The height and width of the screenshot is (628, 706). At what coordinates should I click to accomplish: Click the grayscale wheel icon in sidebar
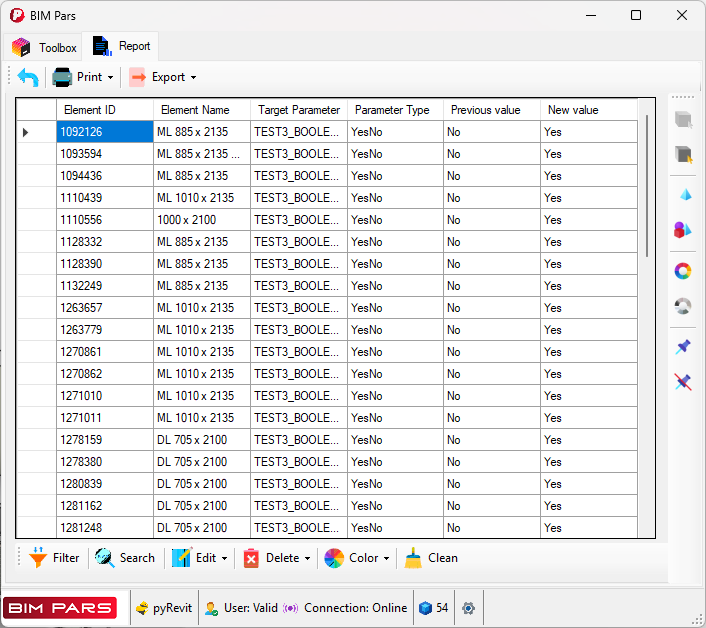point(683,306)
